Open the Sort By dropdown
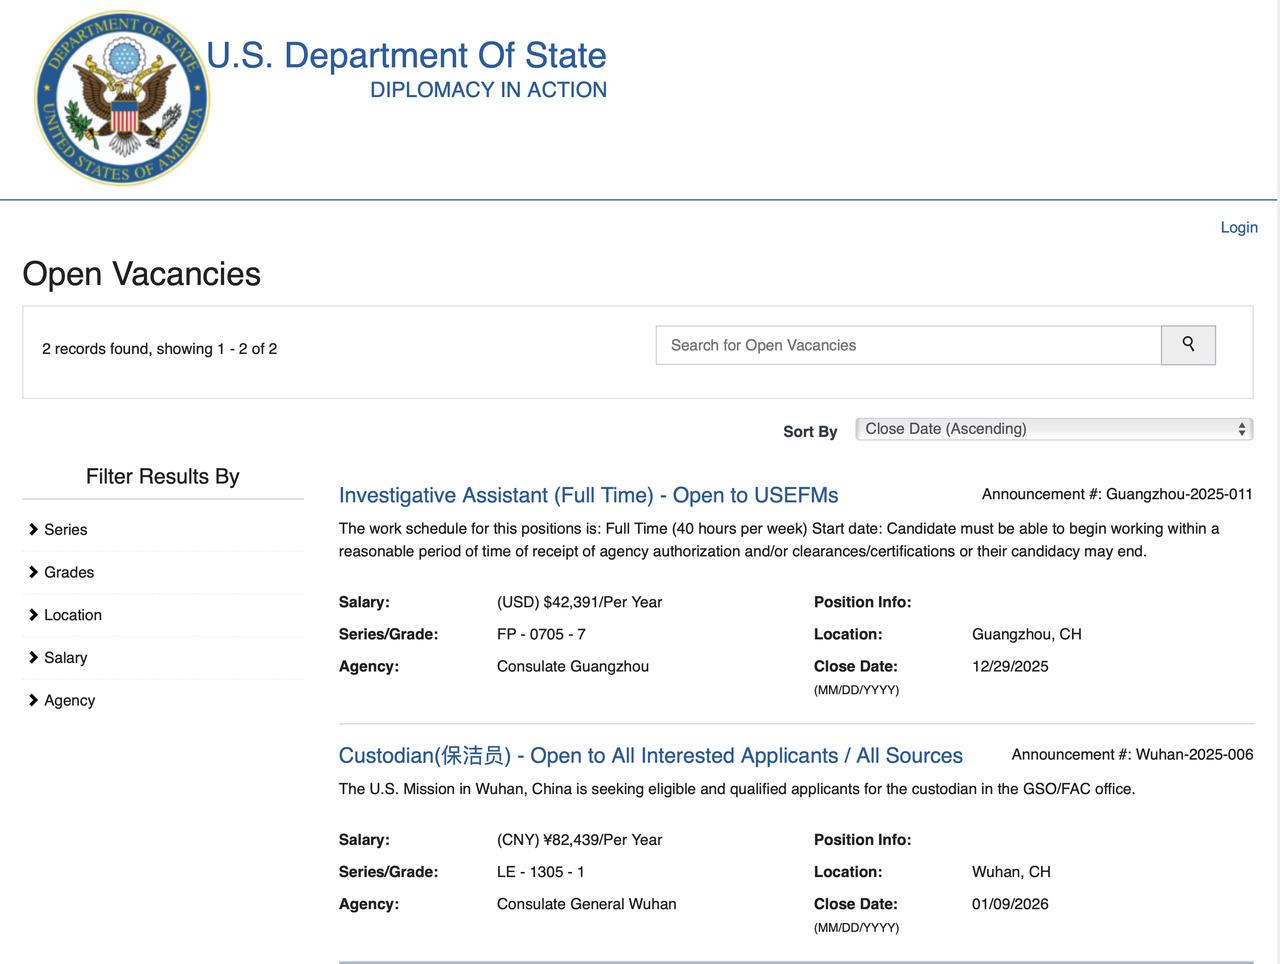Viewport: 1280px width, 964px height. (1054, 429)
